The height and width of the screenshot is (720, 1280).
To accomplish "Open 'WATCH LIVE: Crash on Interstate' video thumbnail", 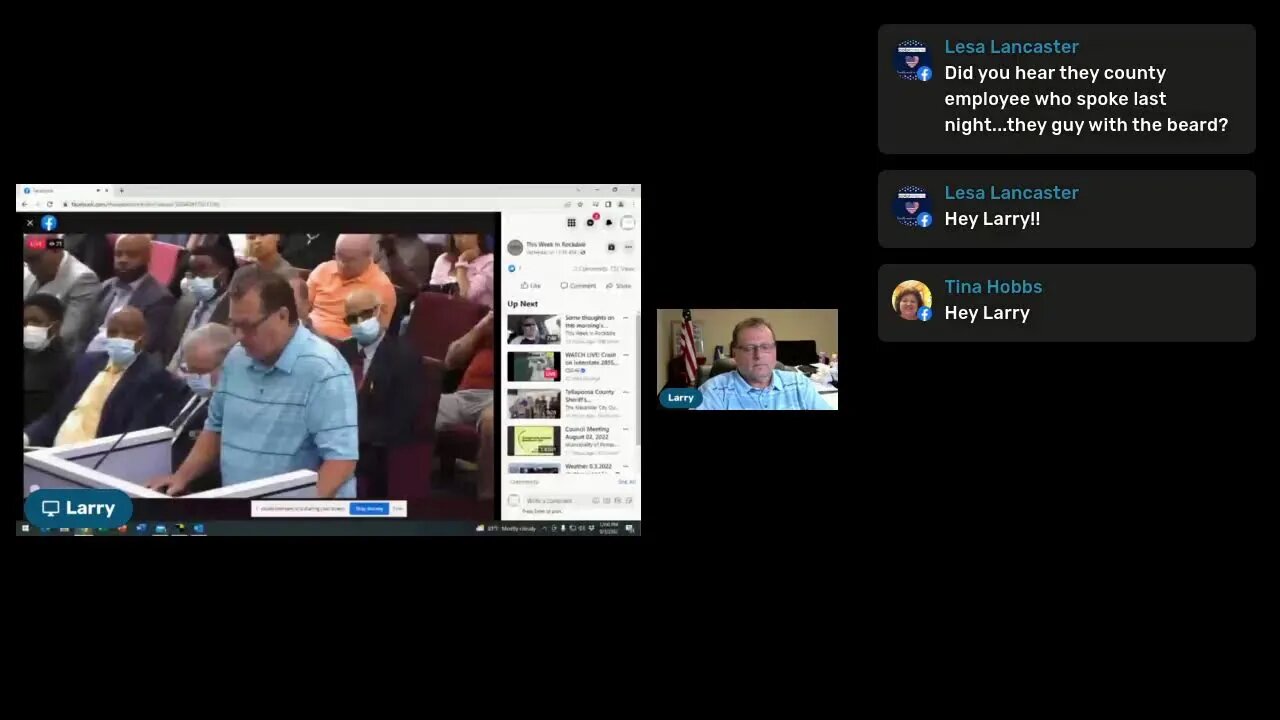I will (x=533, y=366).
